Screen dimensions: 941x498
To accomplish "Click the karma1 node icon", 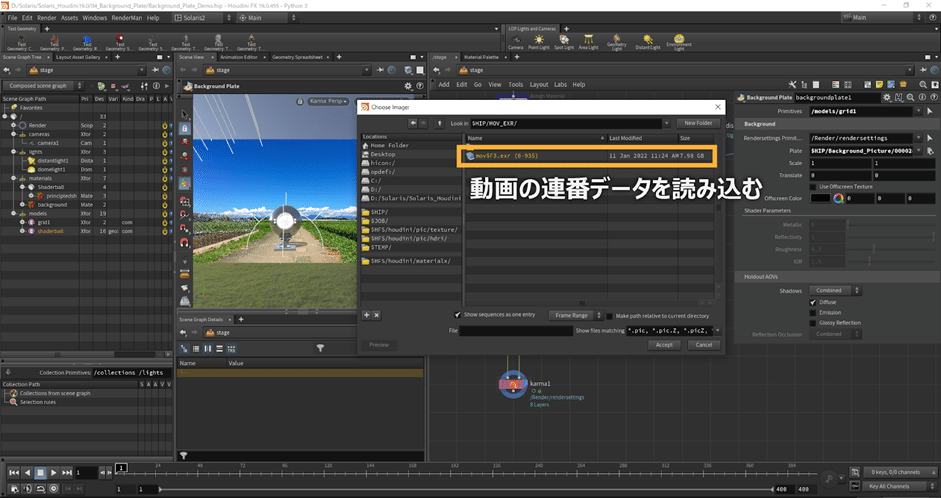I will (512, 383).
